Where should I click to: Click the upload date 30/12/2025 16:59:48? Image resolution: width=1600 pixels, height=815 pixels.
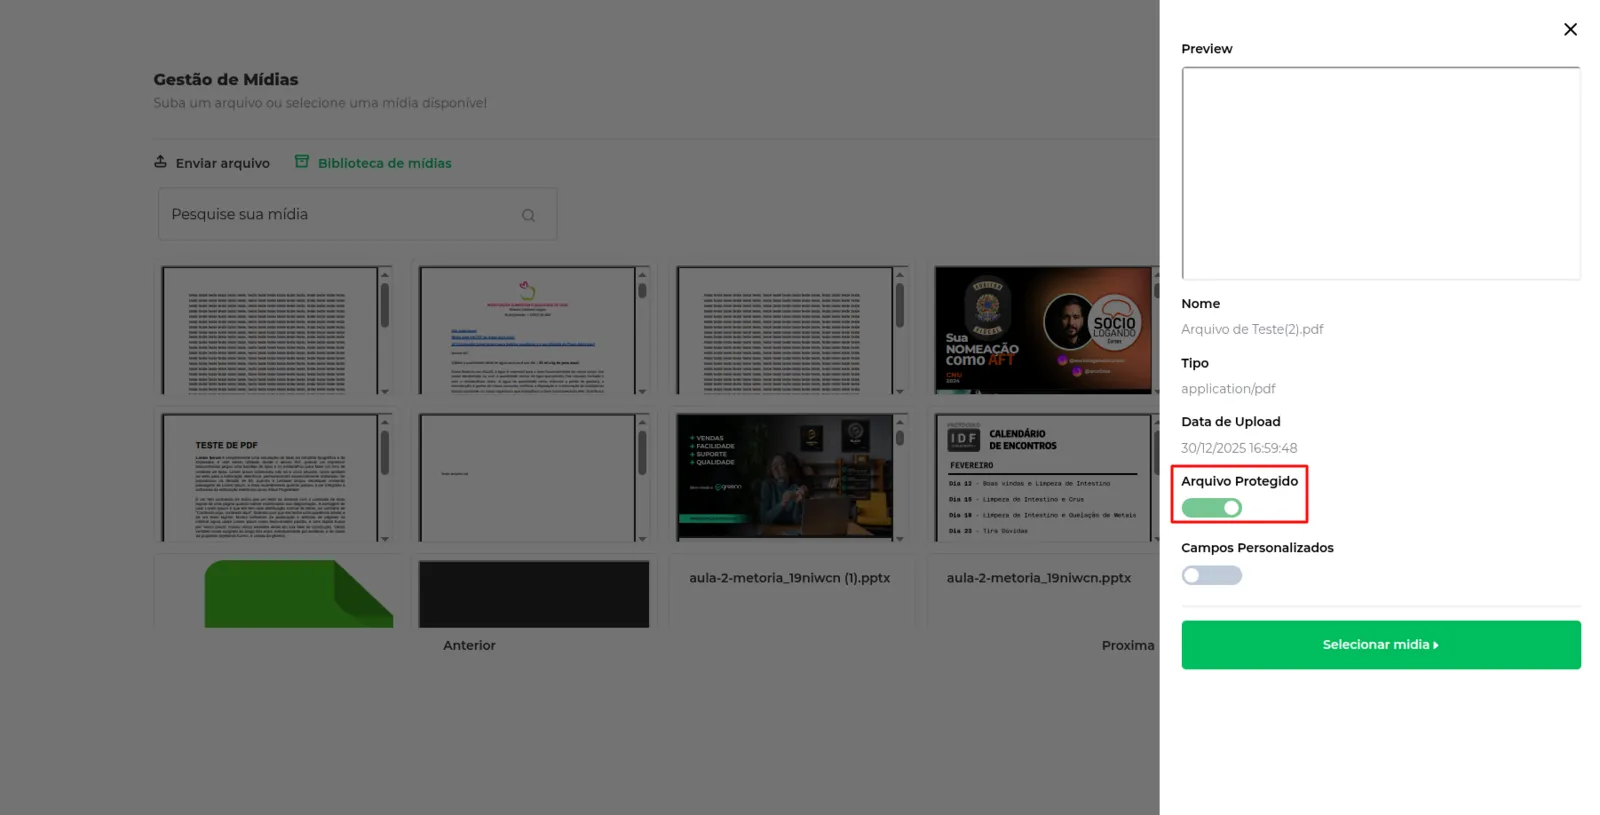point(1239,448)
